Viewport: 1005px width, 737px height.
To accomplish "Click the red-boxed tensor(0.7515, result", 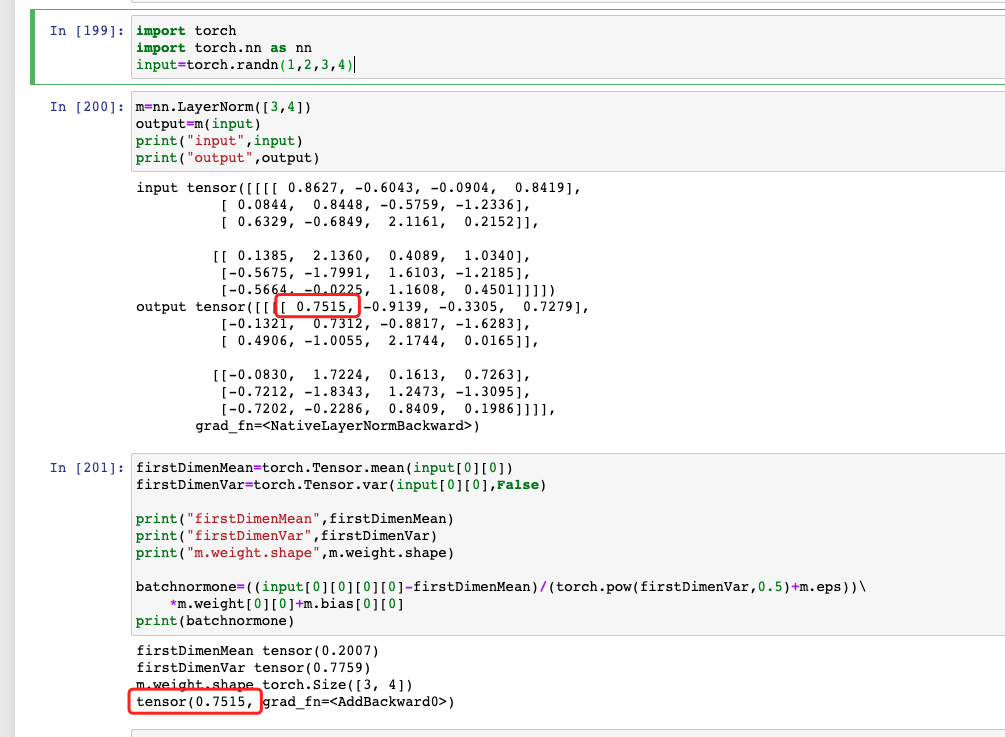I will (195, 702).
